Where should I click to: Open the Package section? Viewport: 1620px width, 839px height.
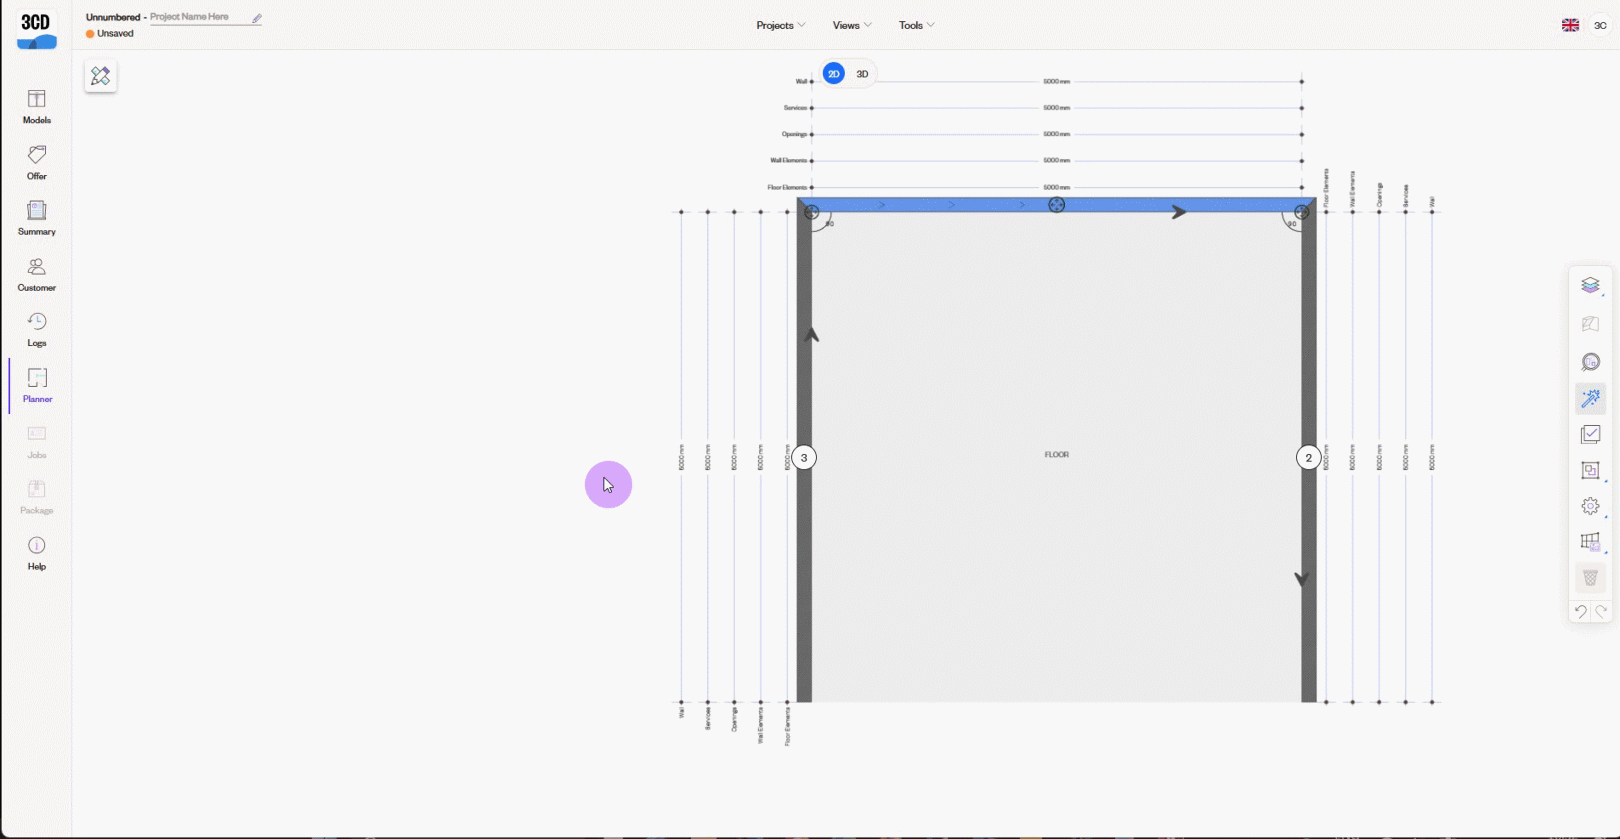(x=37, y=497)
